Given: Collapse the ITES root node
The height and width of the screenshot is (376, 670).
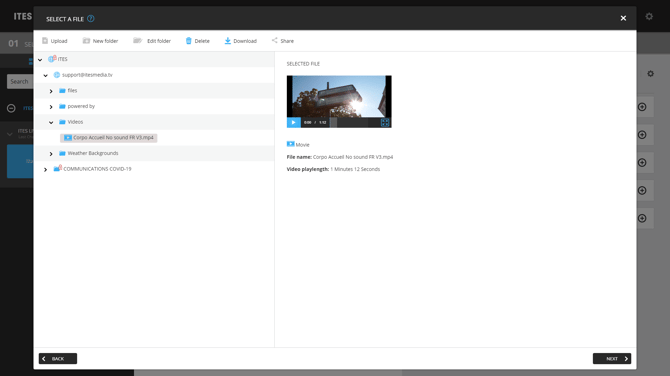Looking at the screenshot, I should pos(40,60).
